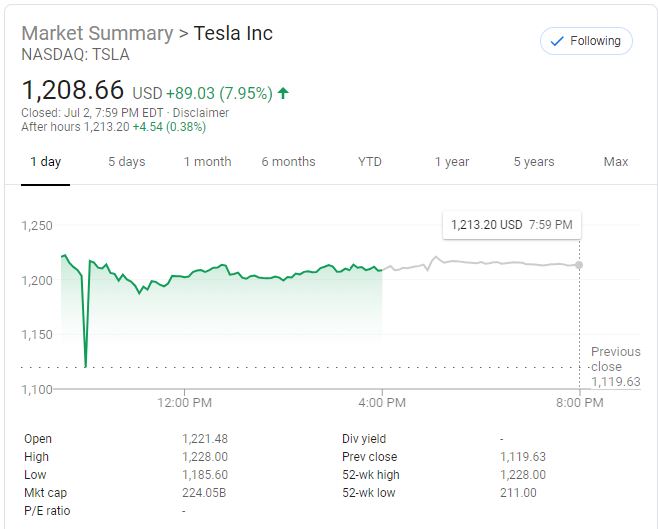Open the Disclaimer link
Screen dimensions: 658x529
[x=200, y=112]
